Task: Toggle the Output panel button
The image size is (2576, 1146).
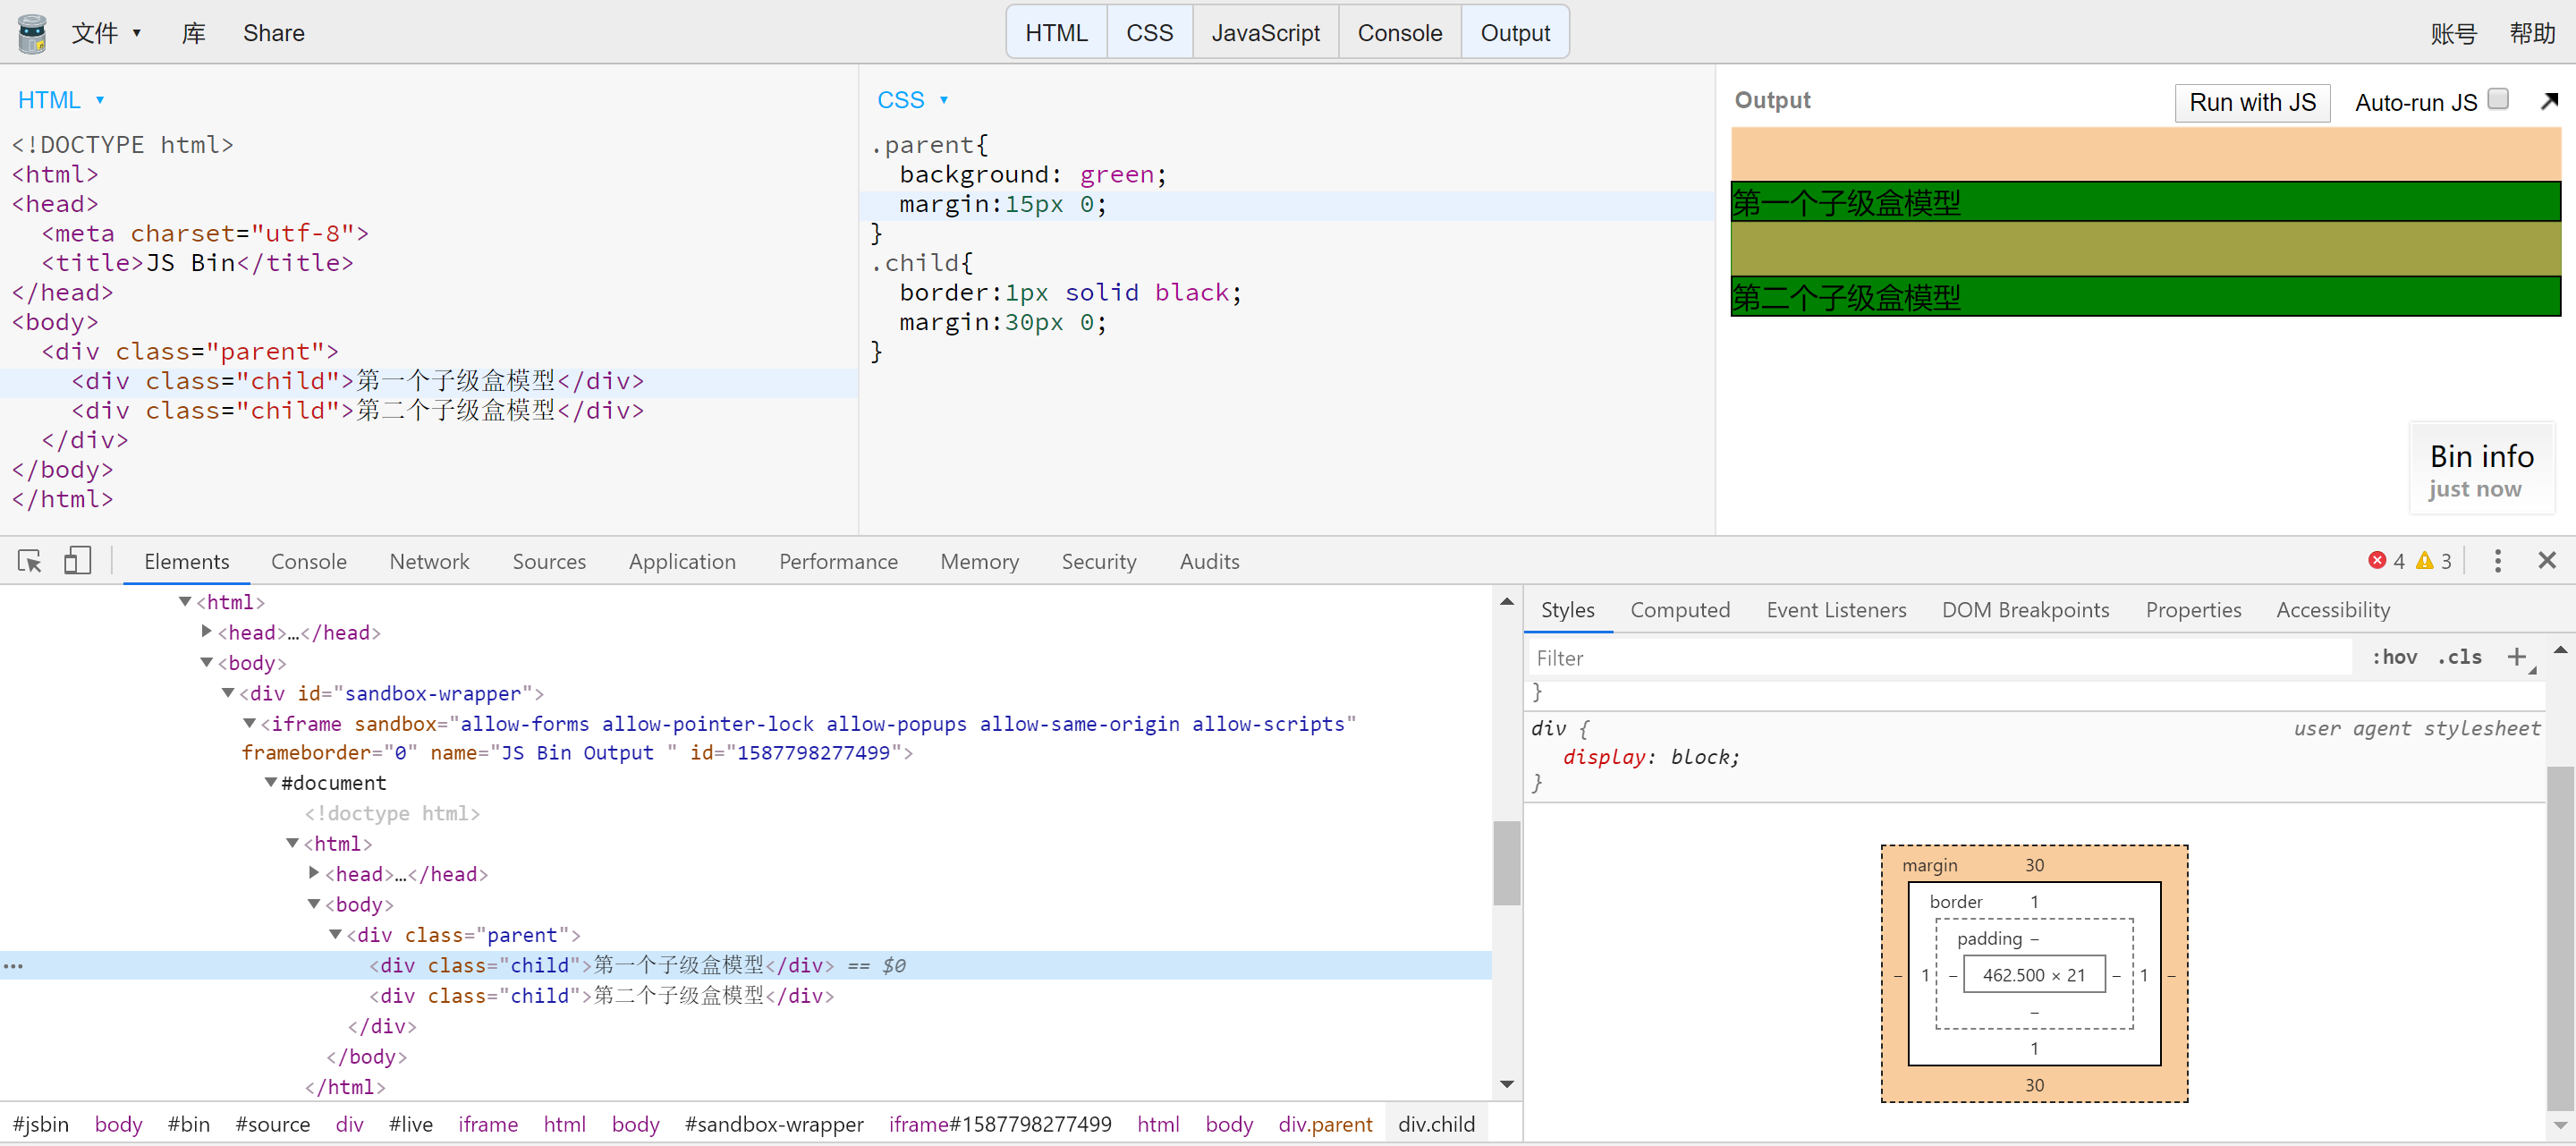Action: click(x=1515, y=33)
